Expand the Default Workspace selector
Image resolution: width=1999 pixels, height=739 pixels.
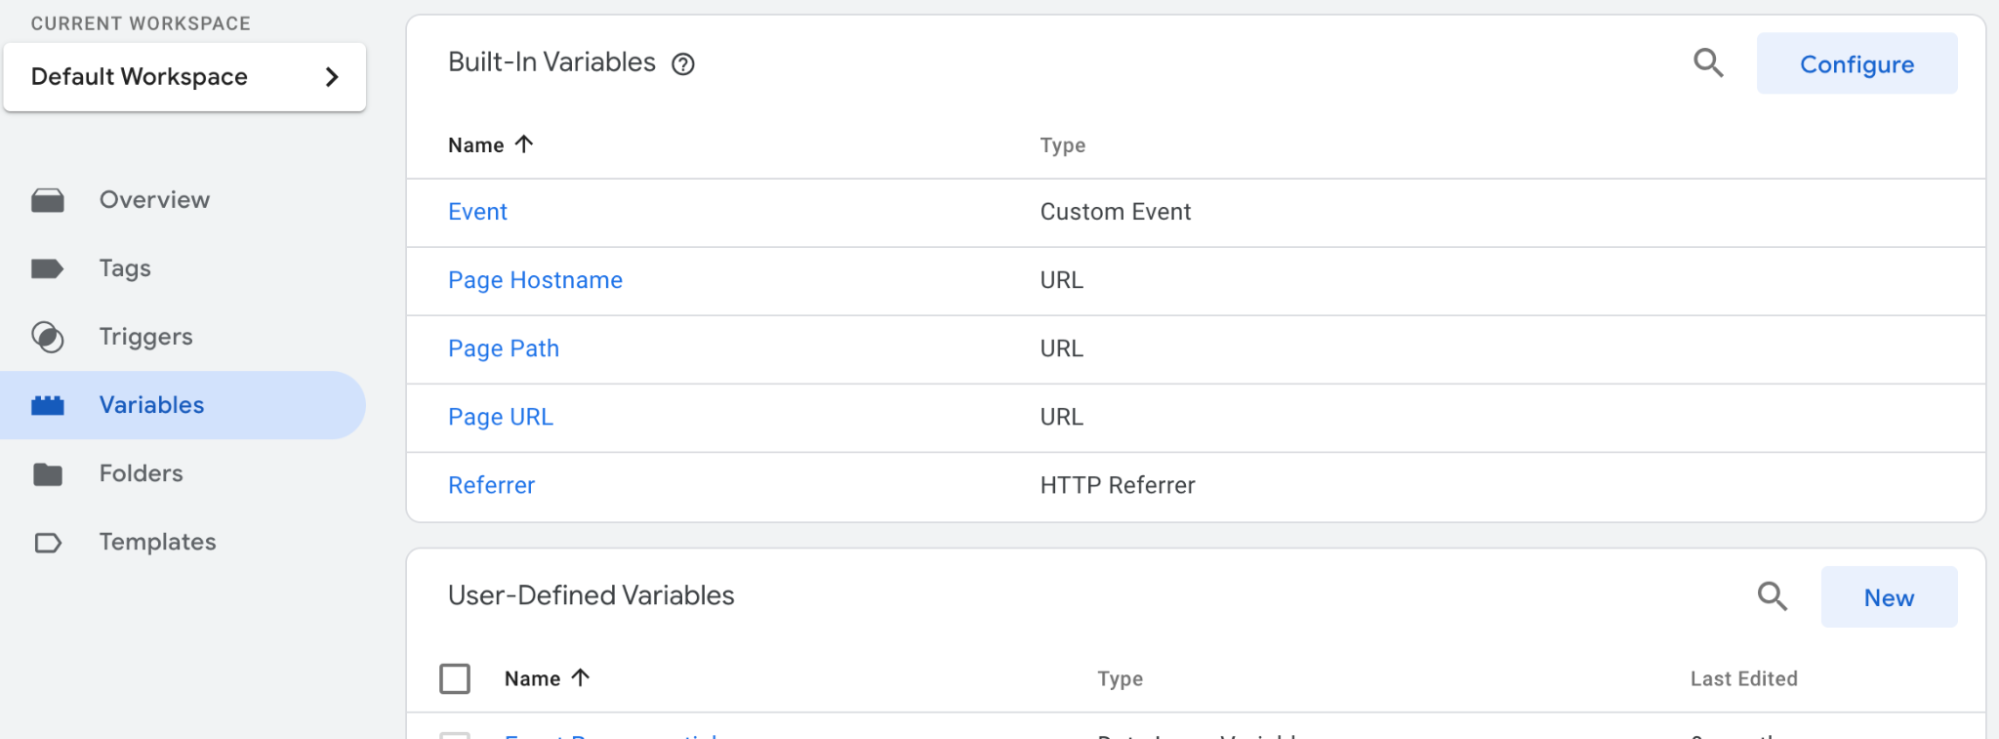[x=185, y=77]
